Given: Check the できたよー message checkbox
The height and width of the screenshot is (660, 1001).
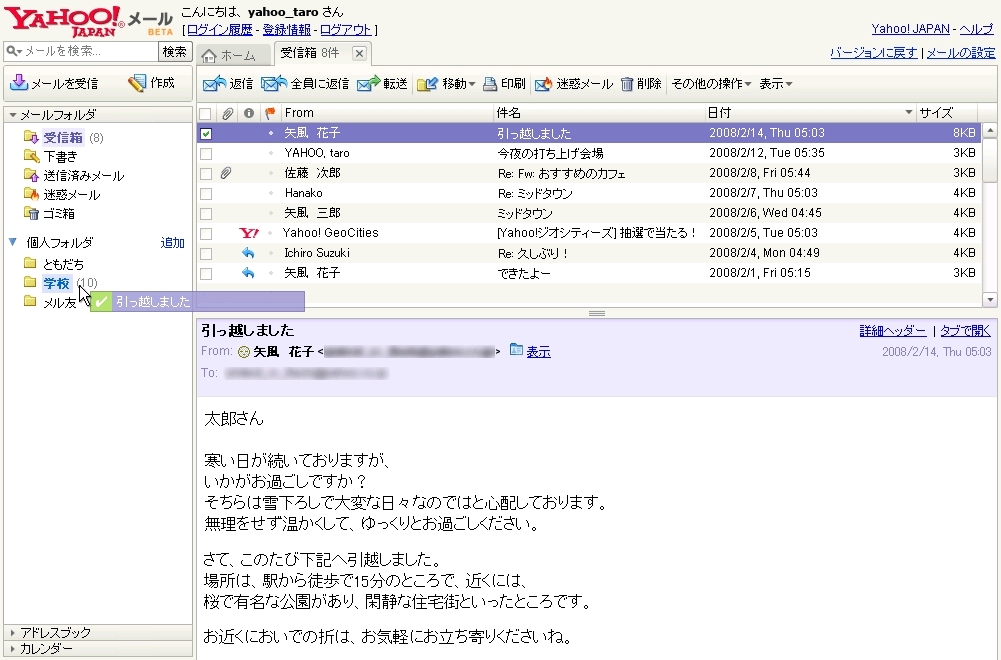Looking at the screenshot, I should (206, 274).
